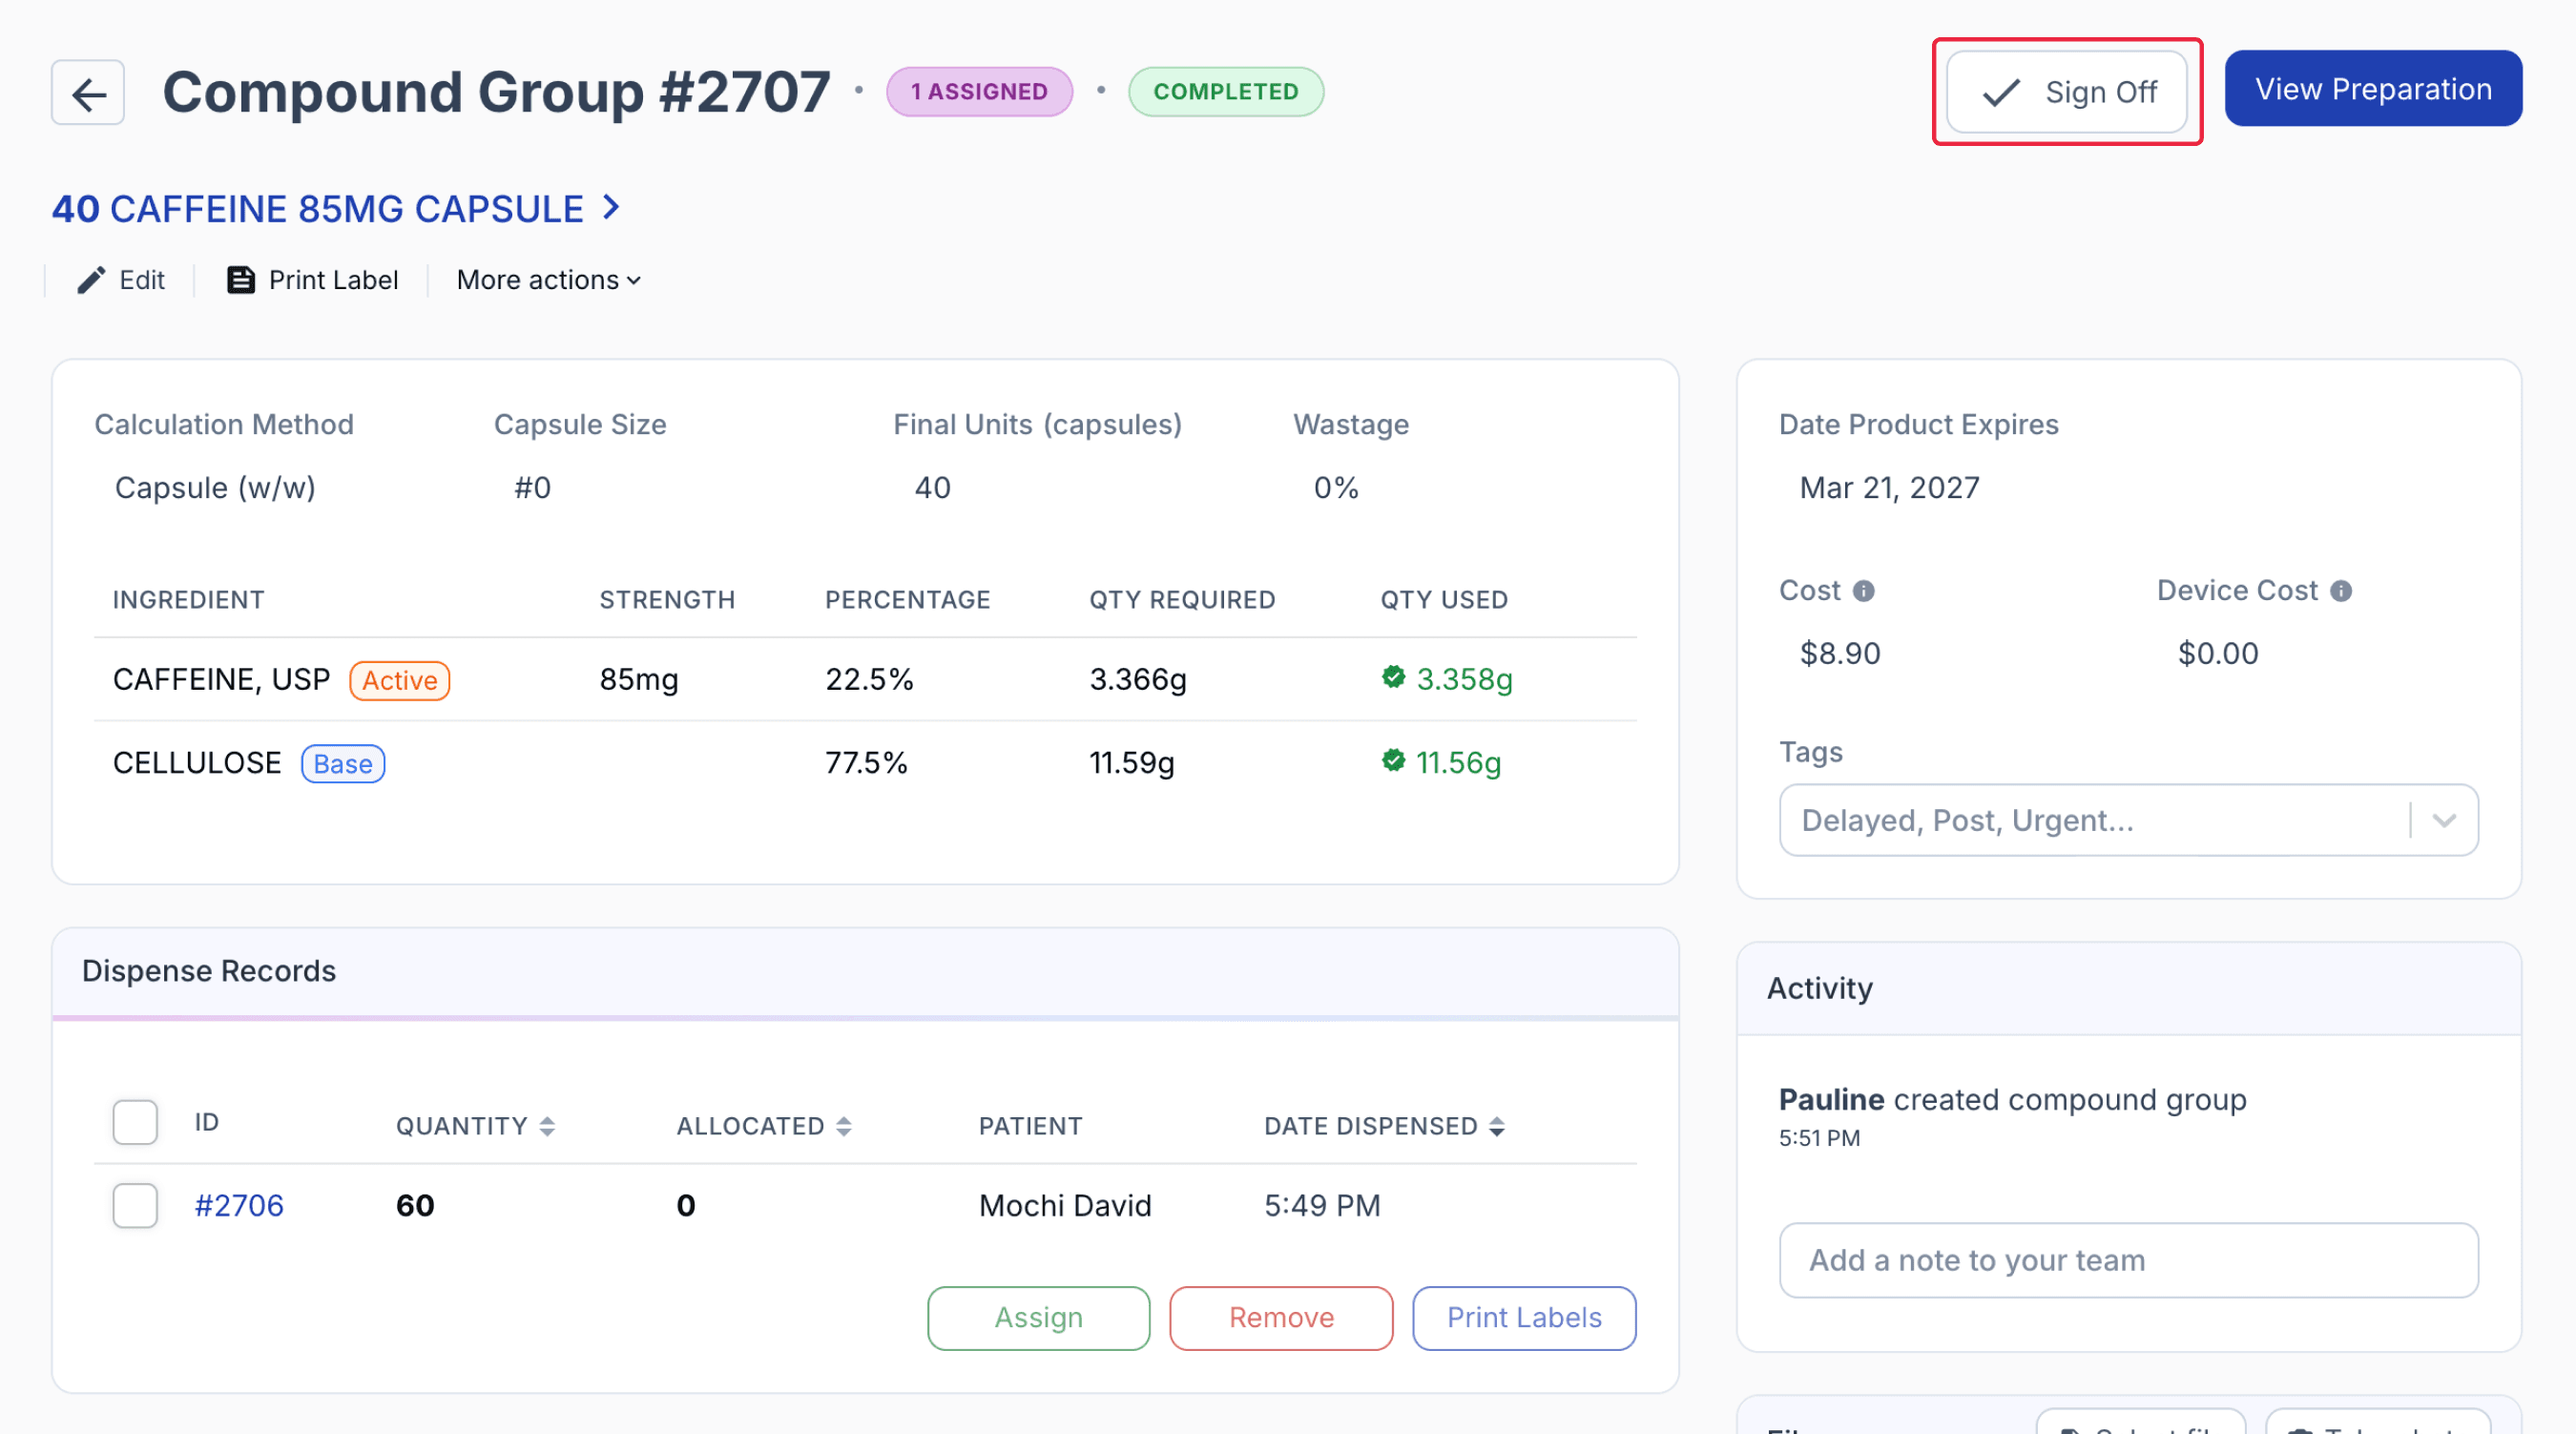Click the 1 ASSIGNED badge

[x=979, y=92]
